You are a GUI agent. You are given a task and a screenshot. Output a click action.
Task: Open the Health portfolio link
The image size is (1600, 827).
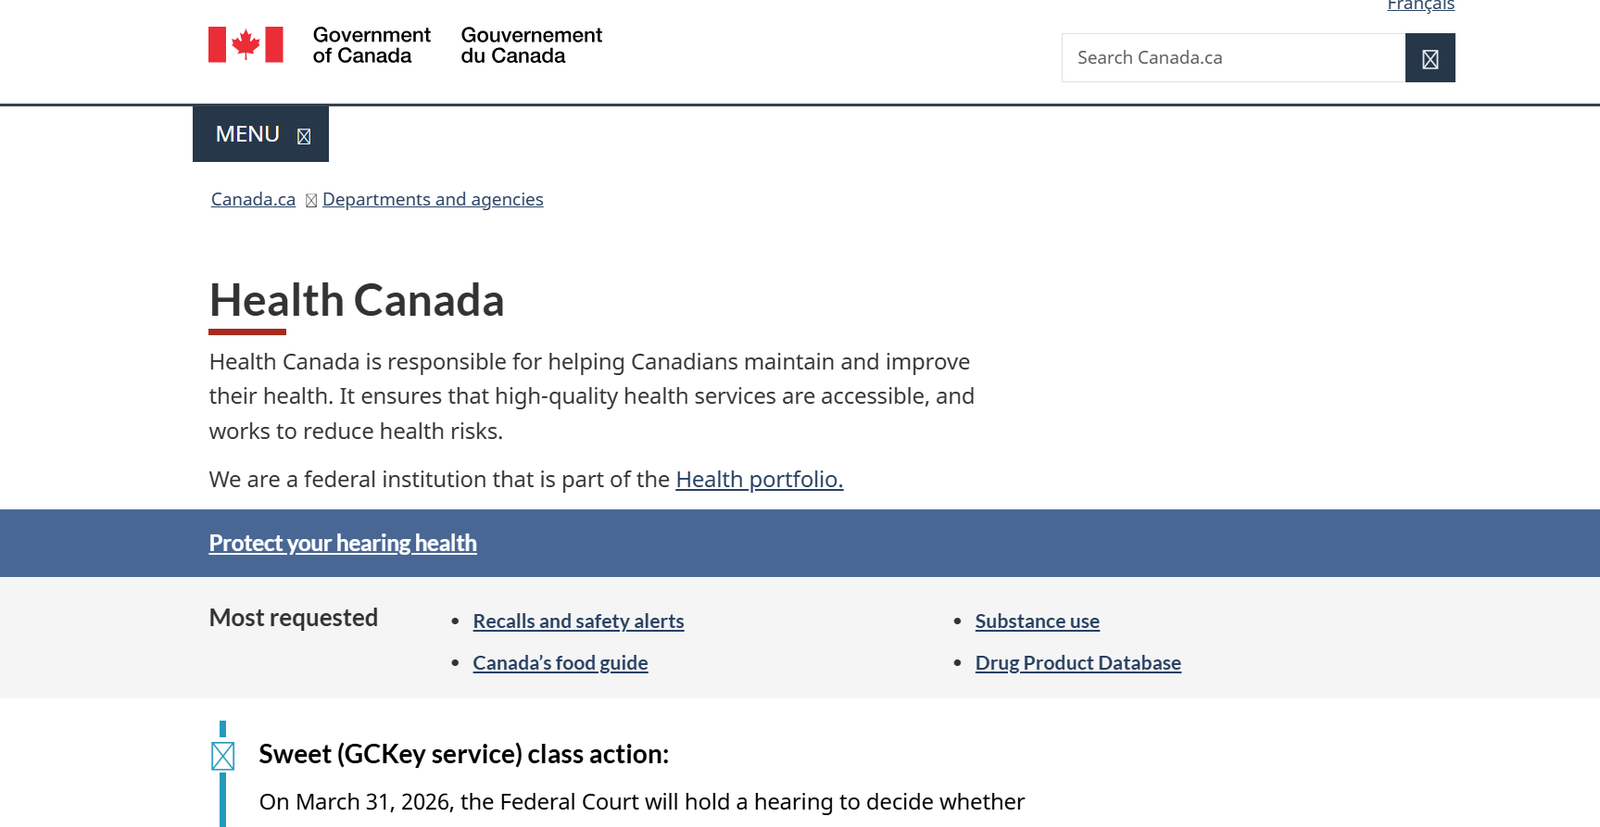pyautogui.click(x=759, y=480)
